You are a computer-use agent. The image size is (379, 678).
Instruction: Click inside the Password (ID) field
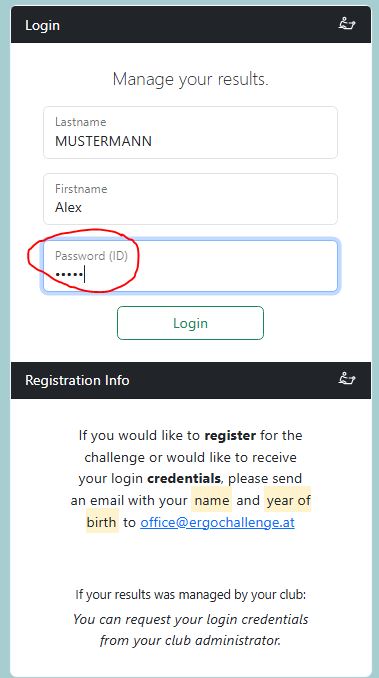click(x=190, y=266)
